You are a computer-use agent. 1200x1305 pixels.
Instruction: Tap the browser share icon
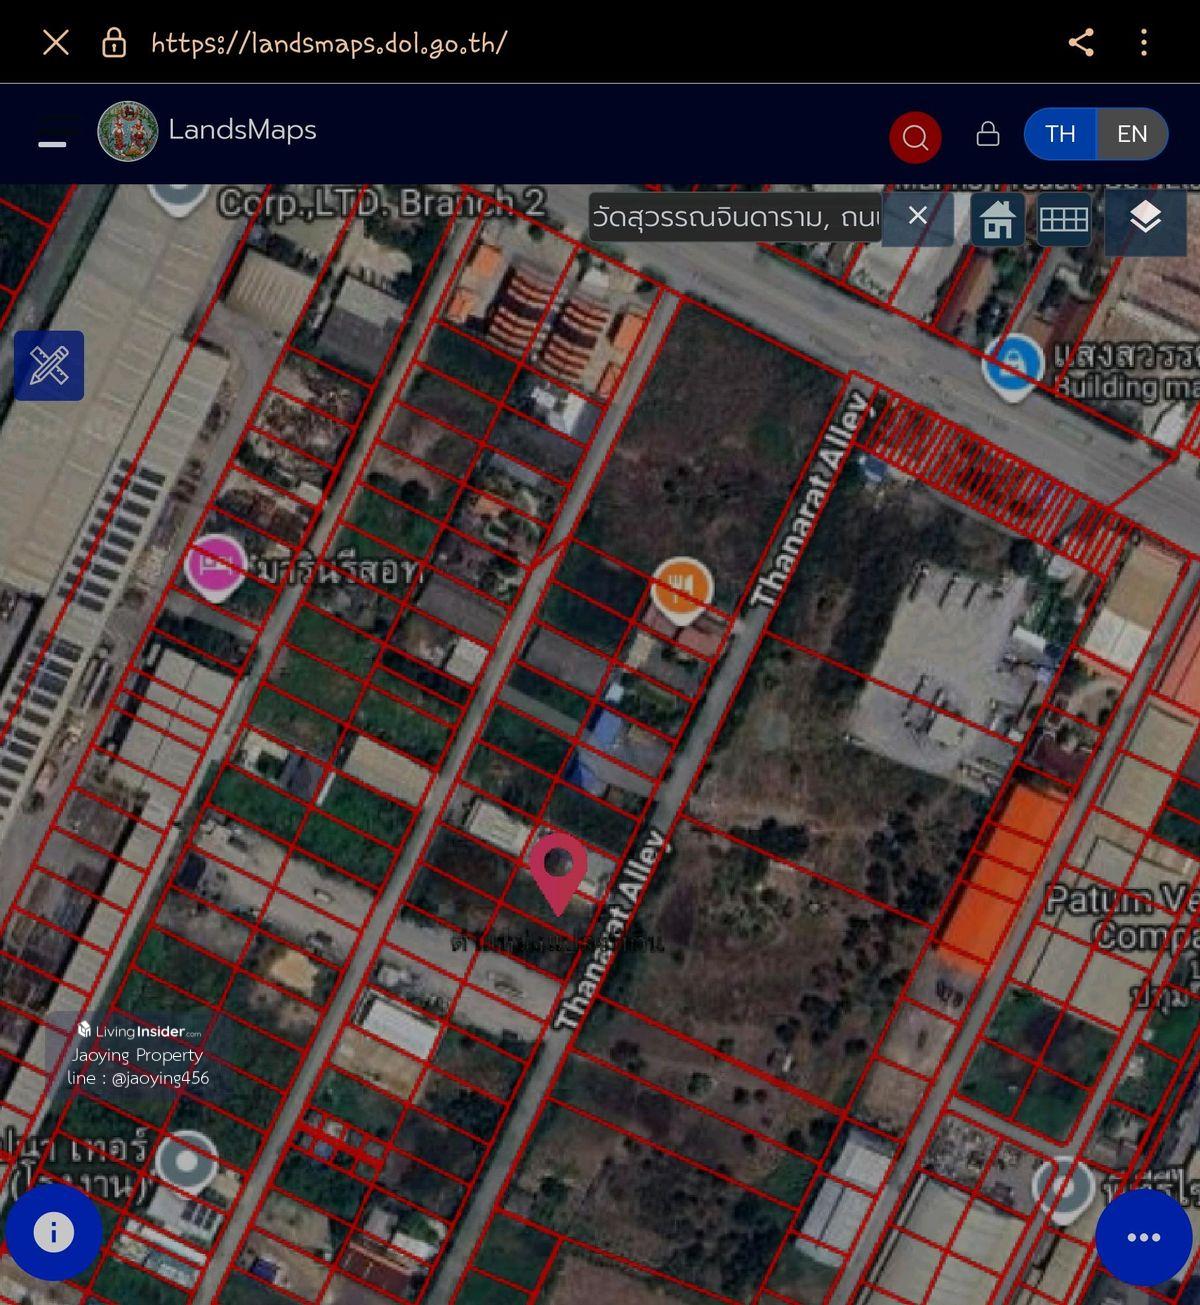coord(1081,42)
